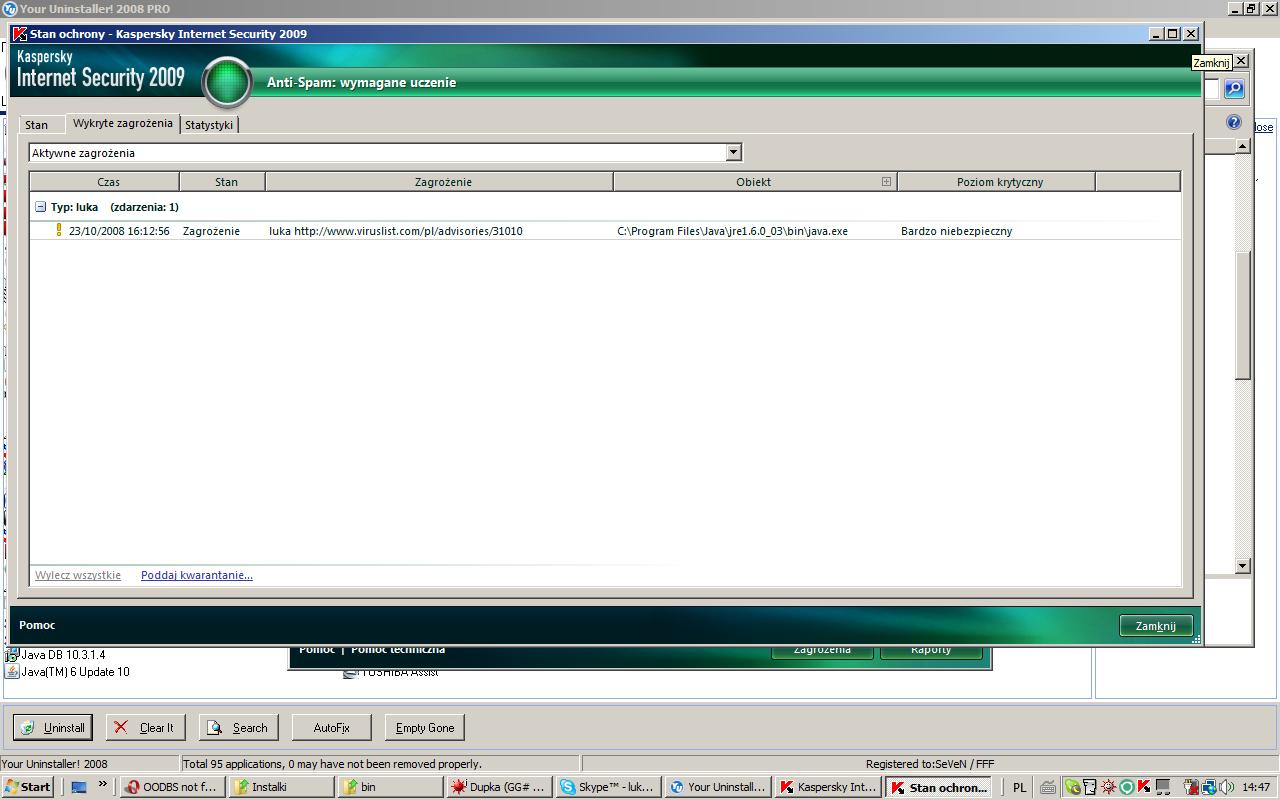Click the PL language indicator
Viewport: 1280px width, 800px height.
tap(1019, 788)
